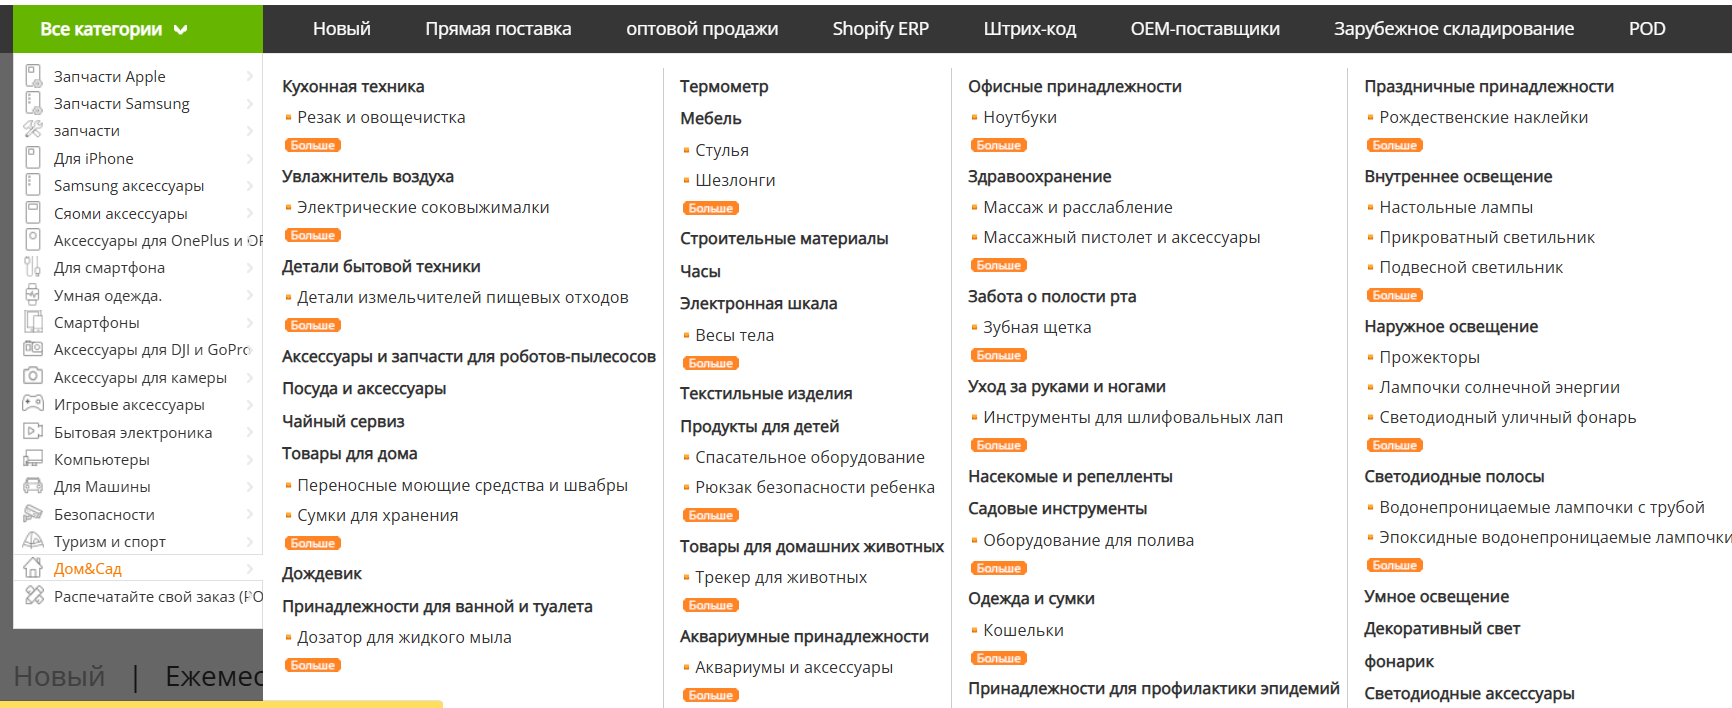Expand the Для iPhone category arrow
This screenshot has width=1732, height=708.
click(250, 158)
